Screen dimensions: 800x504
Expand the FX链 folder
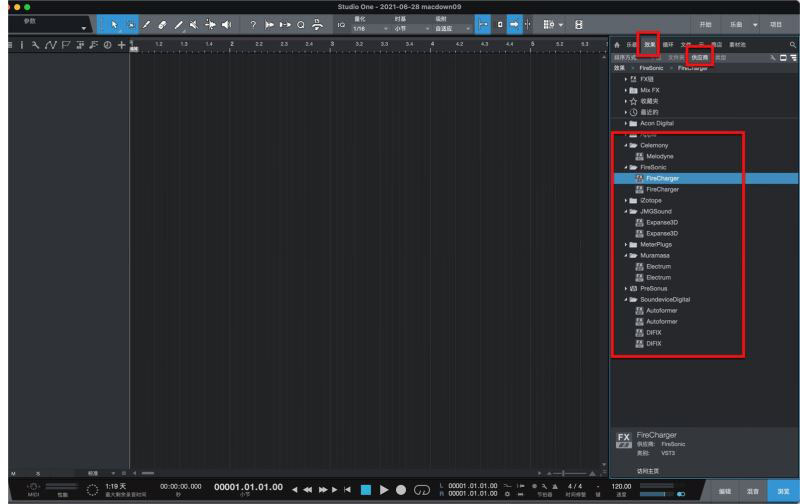tap(626, 79)
